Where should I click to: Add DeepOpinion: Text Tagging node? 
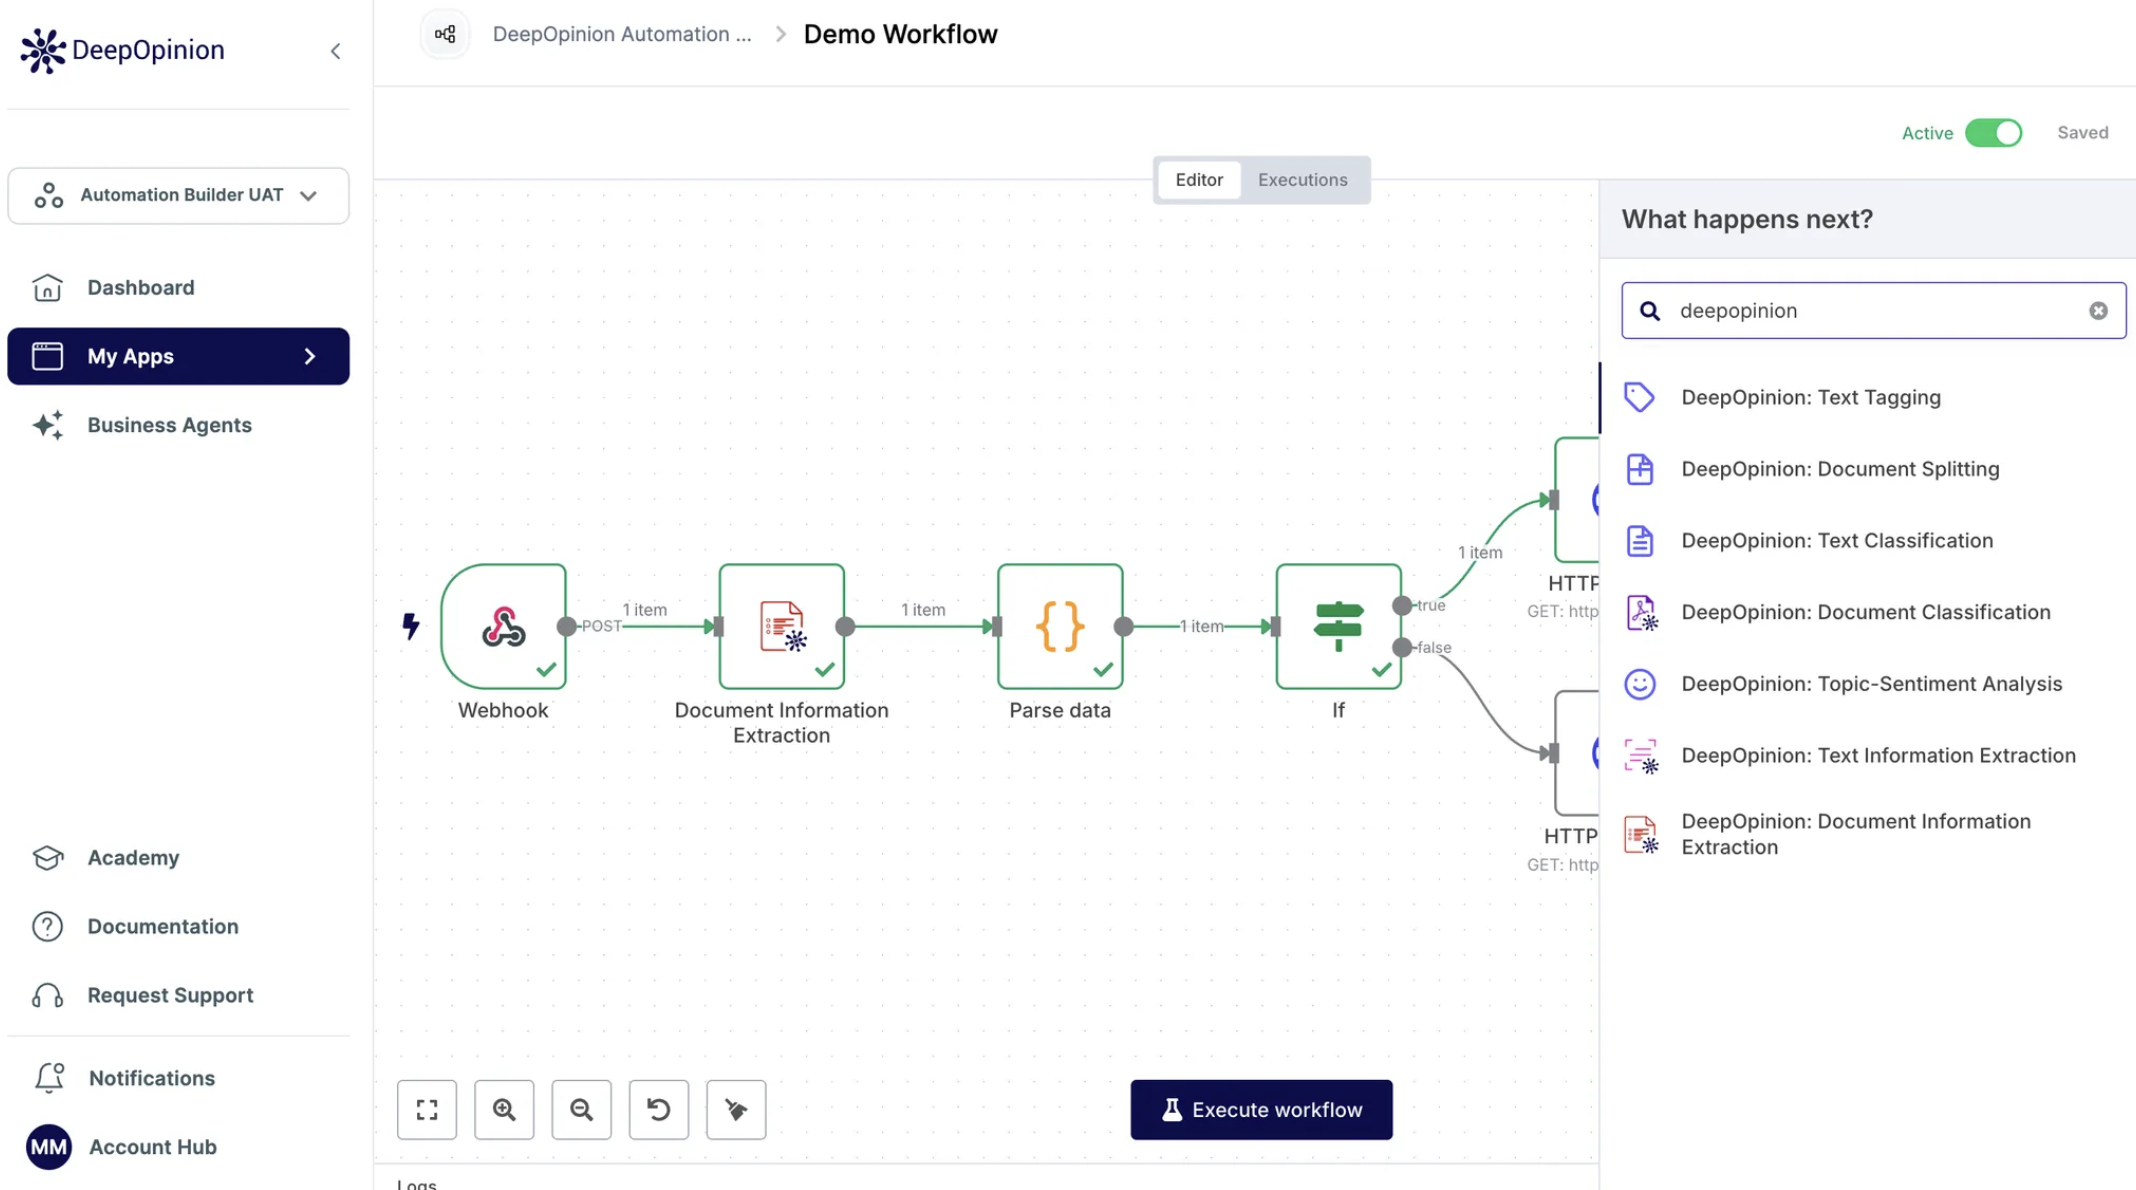point(1867,397)
